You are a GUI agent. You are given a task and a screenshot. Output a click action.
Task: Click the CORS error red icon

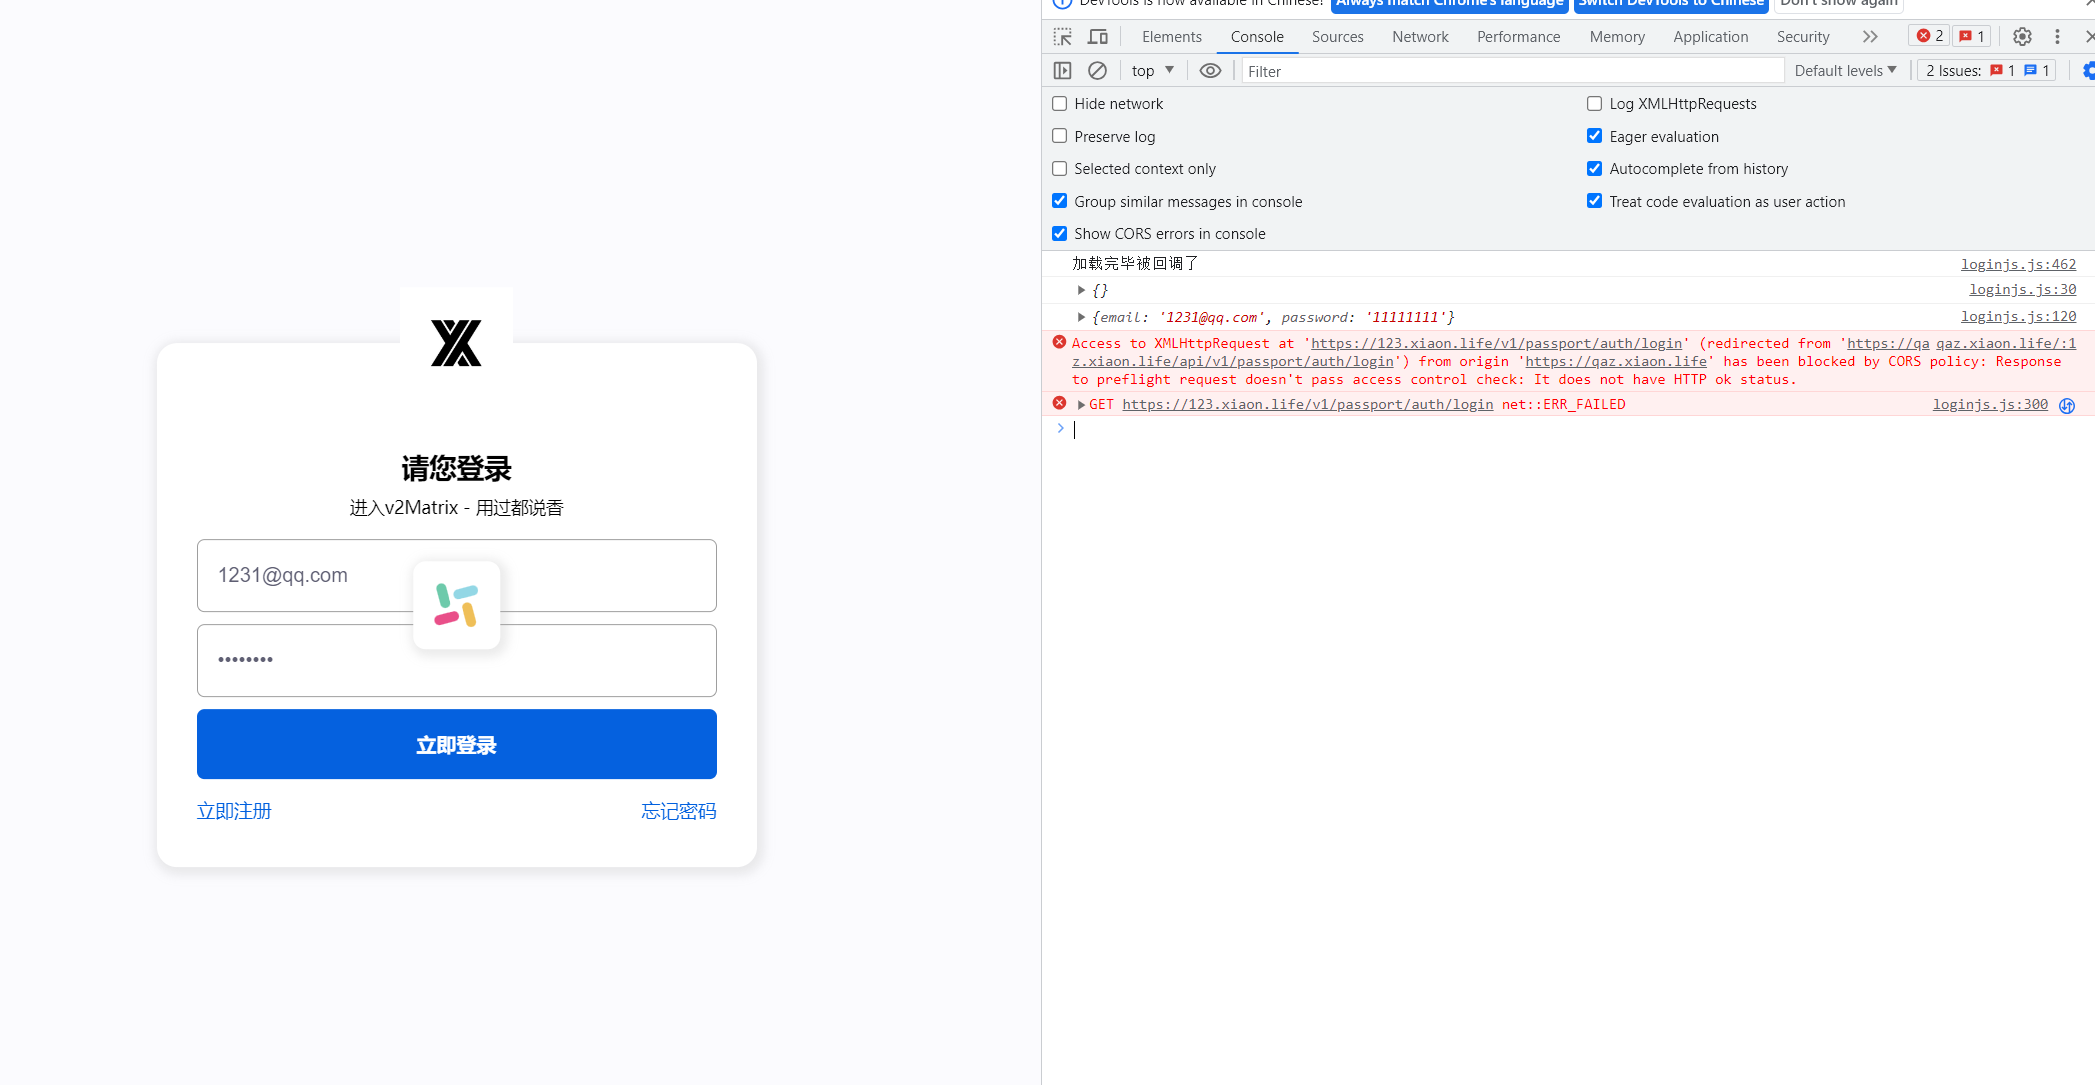click(1059, 342)
